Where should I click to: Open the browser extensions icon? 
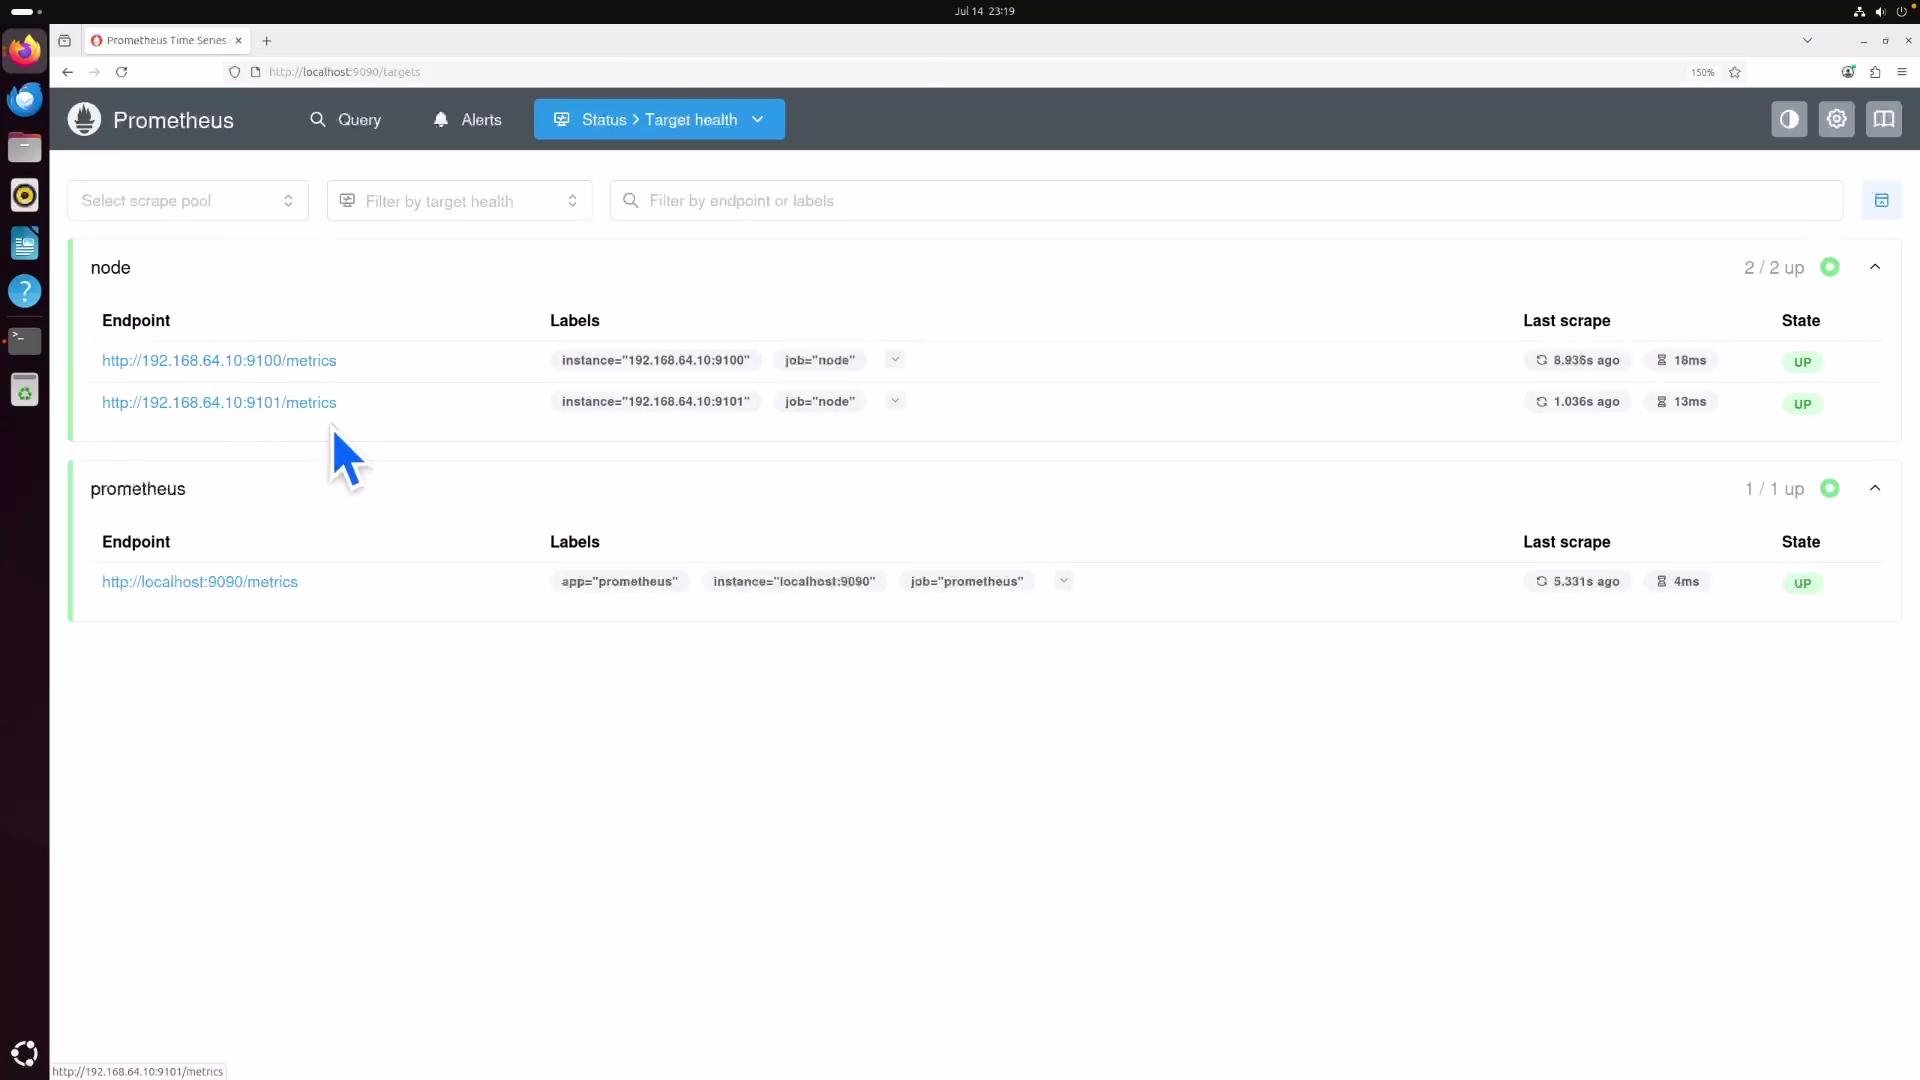point(1875,72)
